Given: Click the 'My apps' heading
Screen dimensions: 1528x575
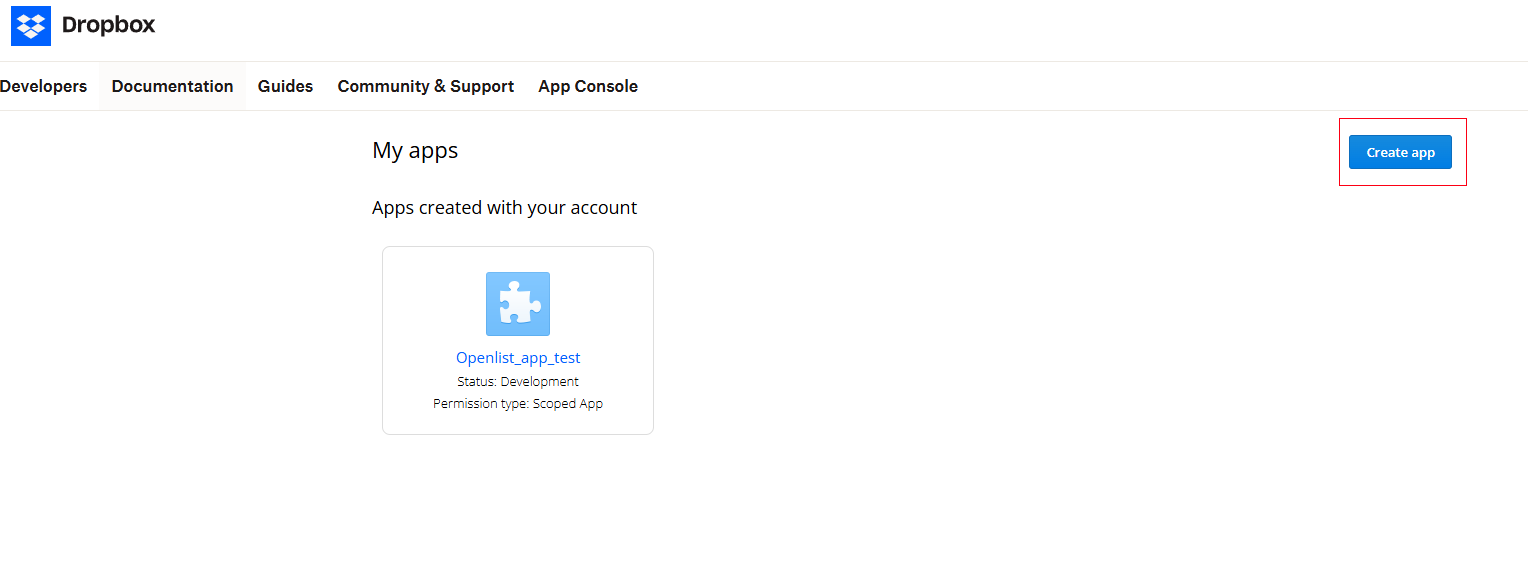Looking at the screenshot, I should tap(415, 151).
